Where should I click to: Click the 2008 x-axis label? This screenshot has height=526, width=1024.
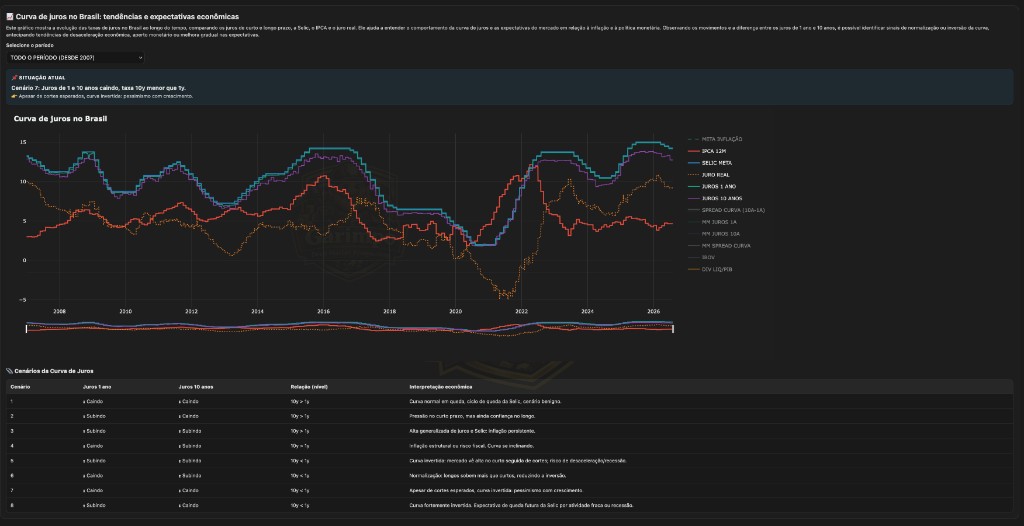point(59,310)
